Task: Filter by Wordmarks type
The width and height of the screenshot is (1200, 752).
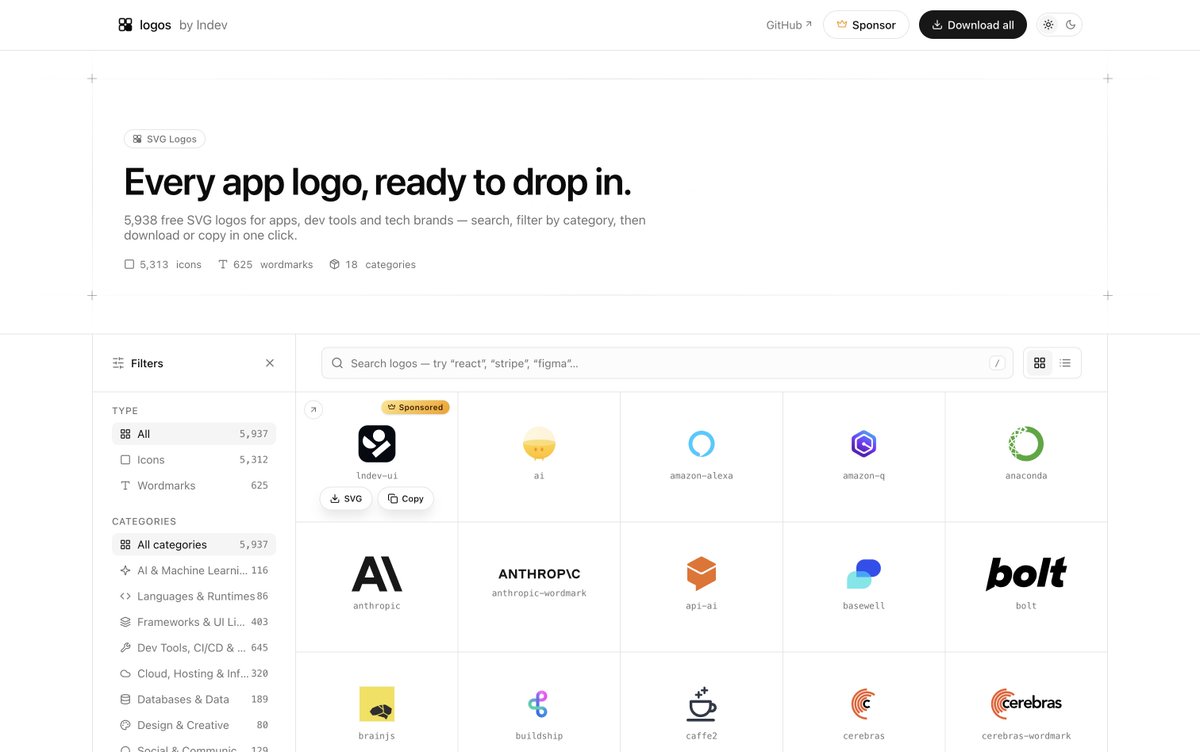Action: click(x=194, y=486)
